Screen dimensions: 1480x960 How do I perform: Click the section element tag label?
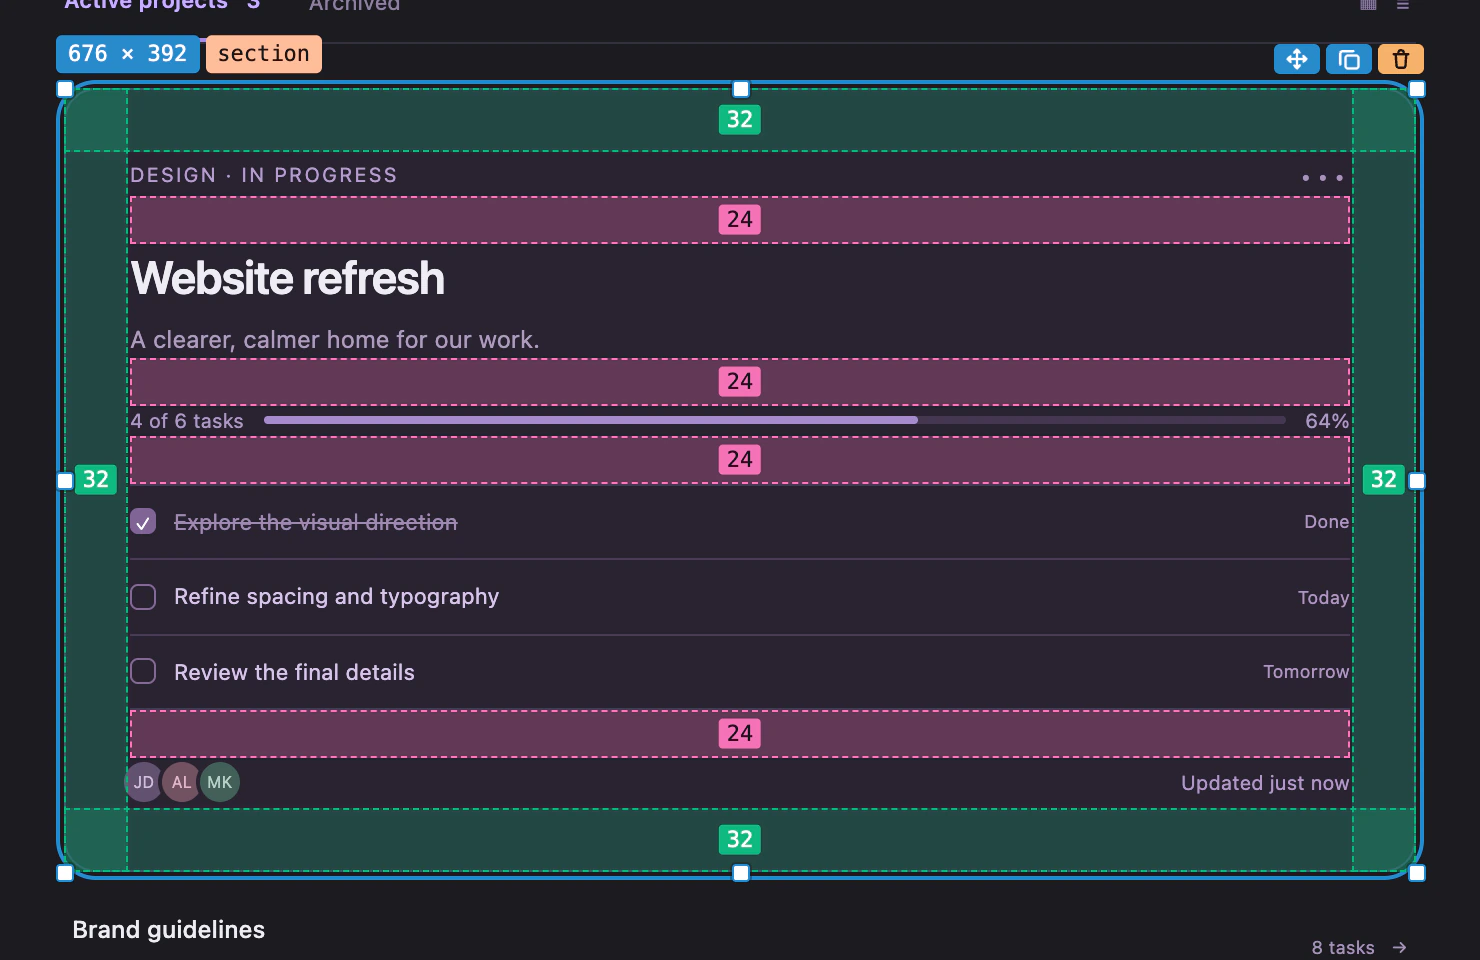point(264,54)
